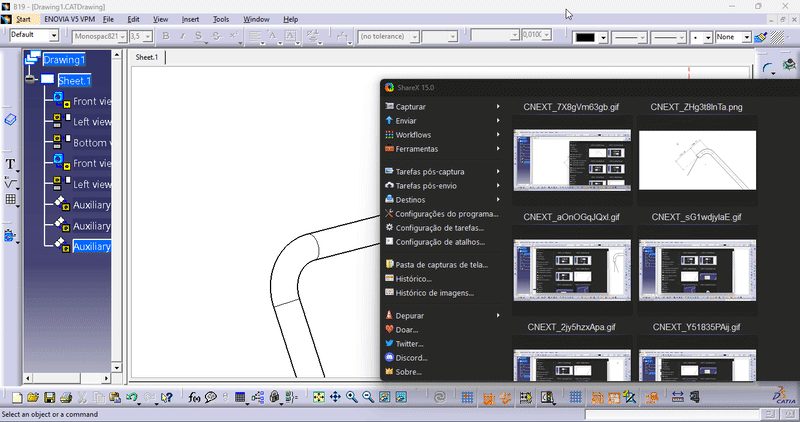Click the lock icon in bottom toolbar
Viewport: 800px width, 422px height.
(x=274, y=397)
